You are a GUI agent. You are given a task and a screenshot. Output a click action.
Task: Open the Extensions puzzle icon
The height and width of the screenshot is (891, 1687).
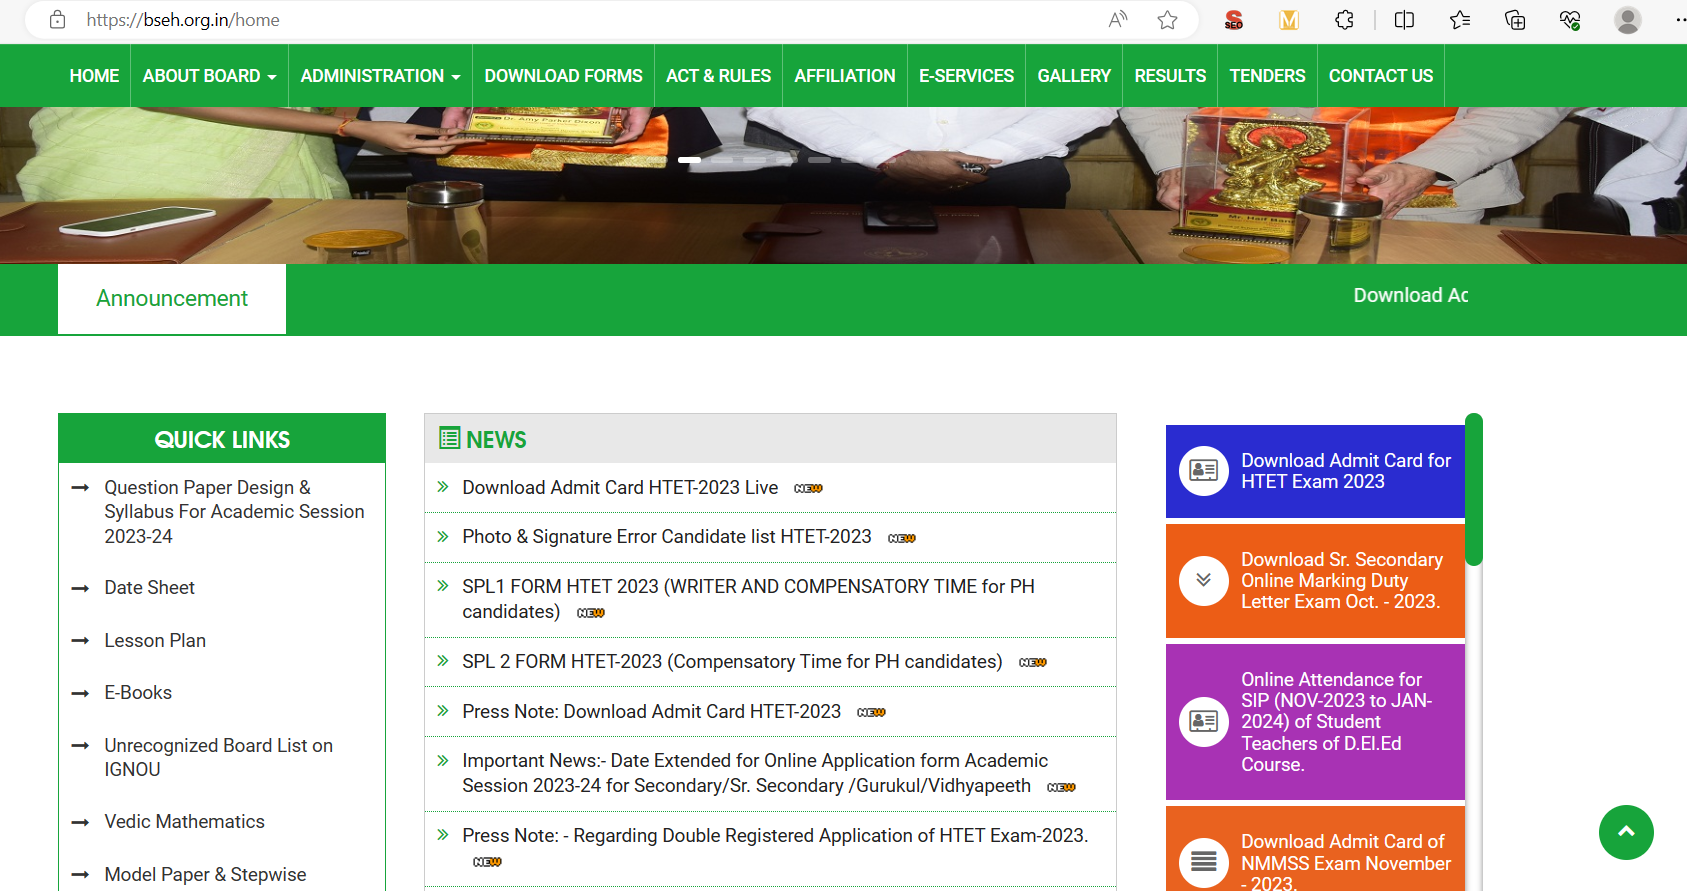[x=1345, y=20]
